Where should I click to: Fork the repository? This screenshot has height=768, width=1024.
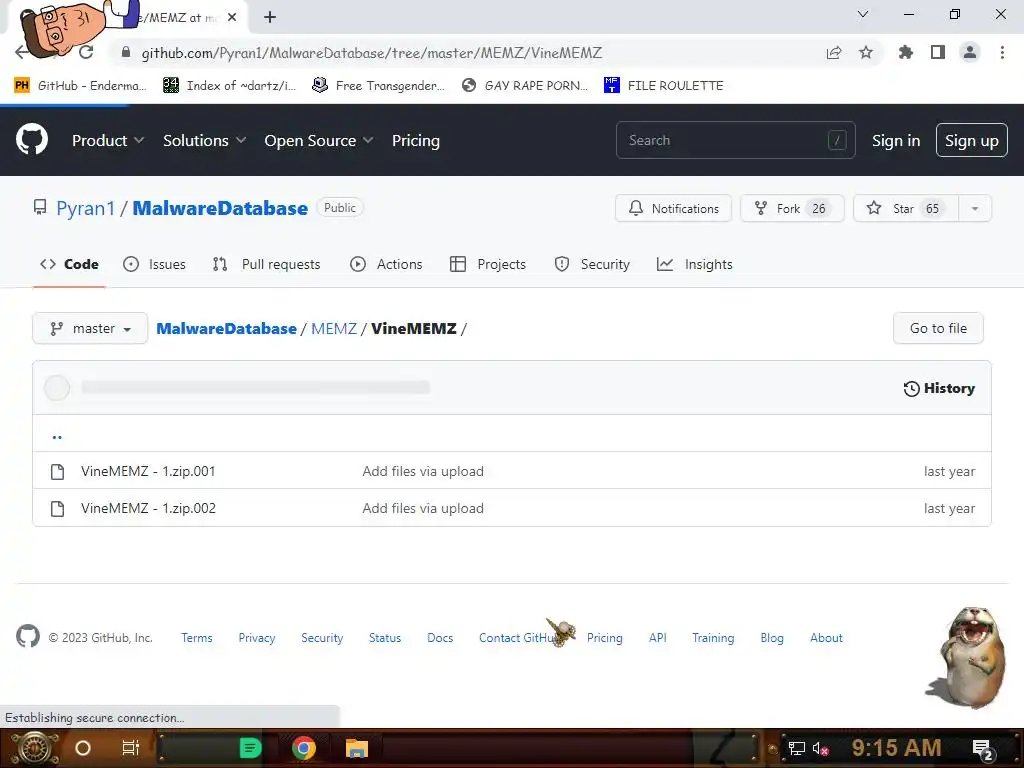pyautogui.click(x=792, y=208)
